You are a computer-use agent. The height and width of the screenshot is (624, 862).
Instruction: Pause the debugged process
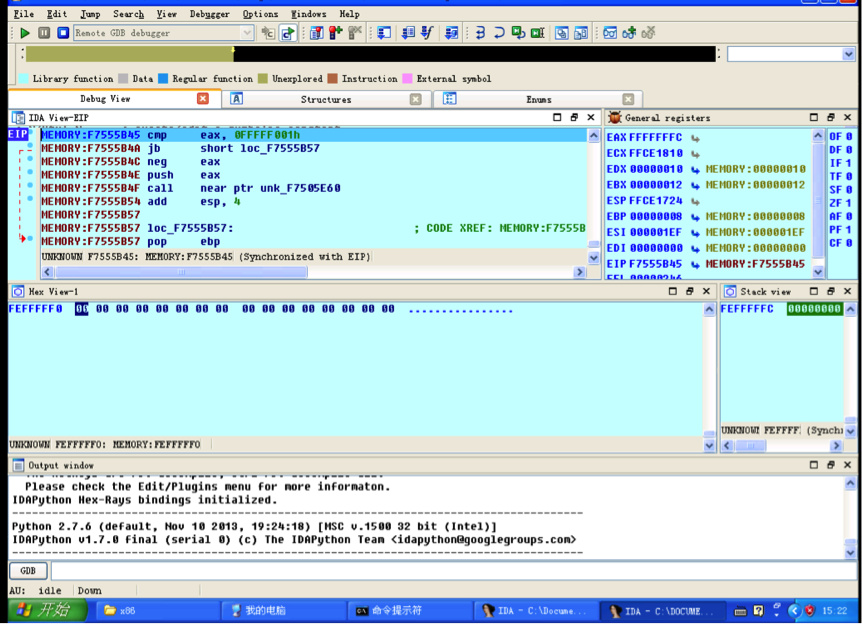[x=44, y=33]
